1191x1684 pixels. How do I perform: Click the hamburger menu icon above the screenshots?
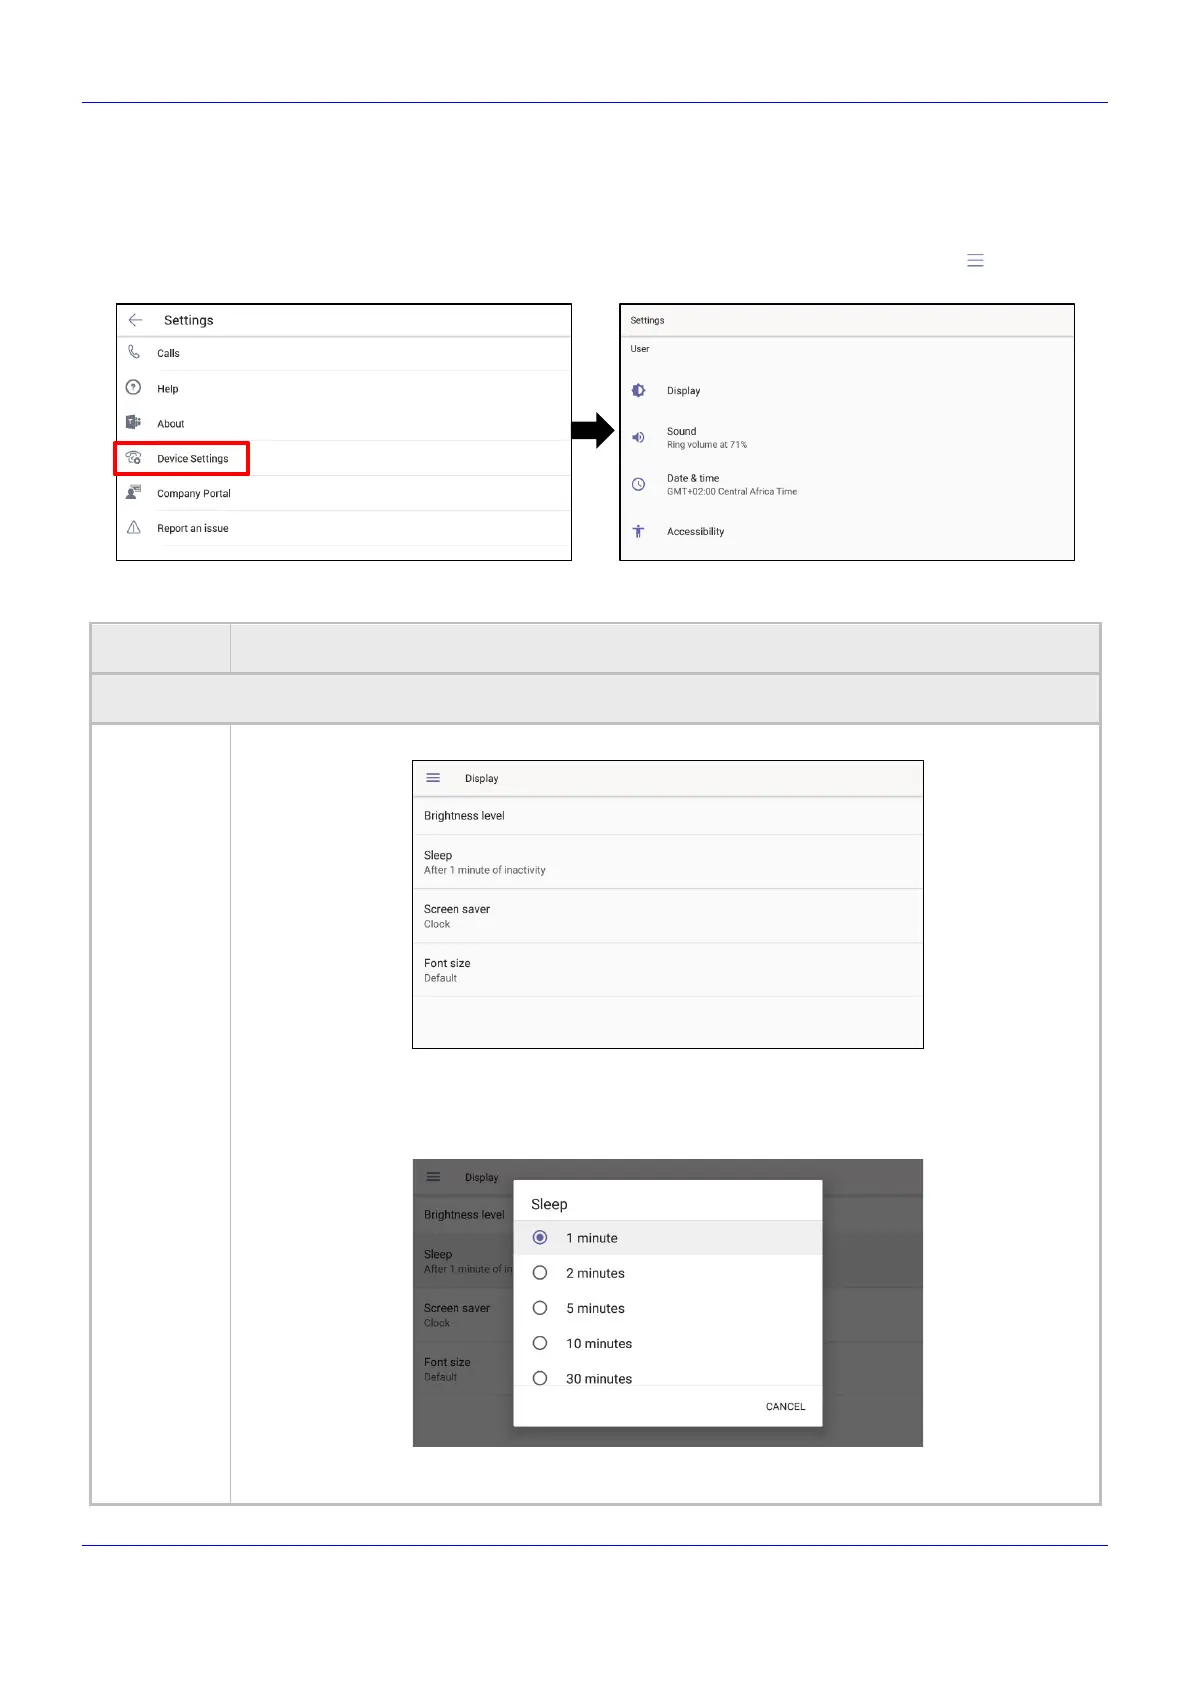[975, 261]
